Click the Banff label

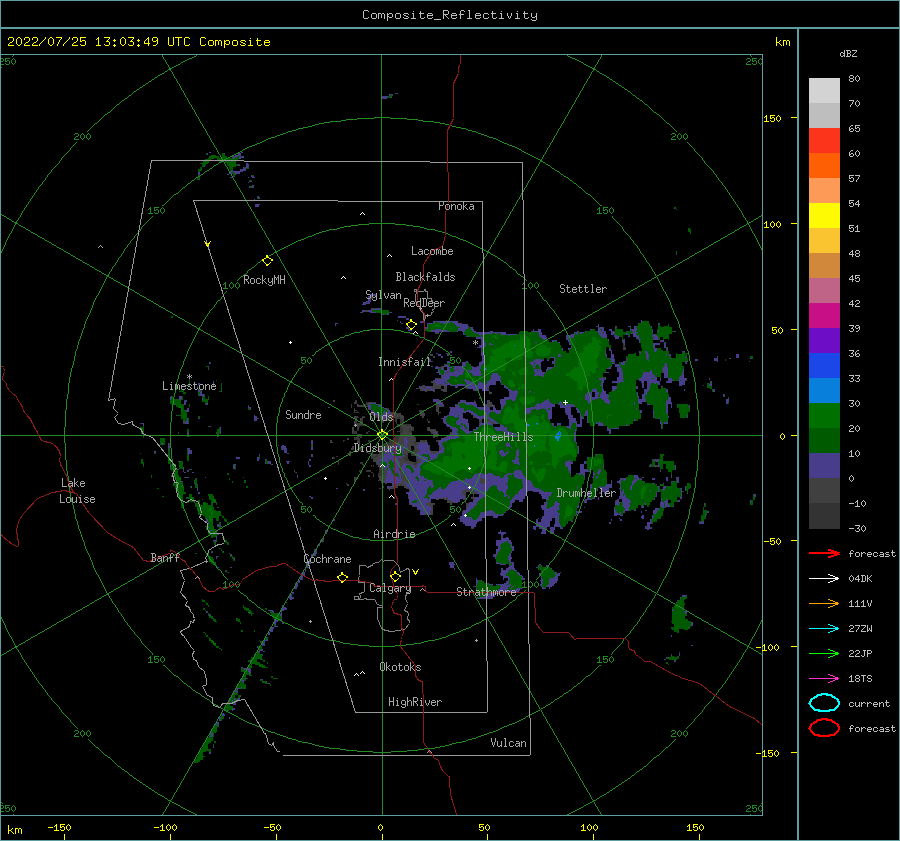pyautogui.click(x=165, y=558)
